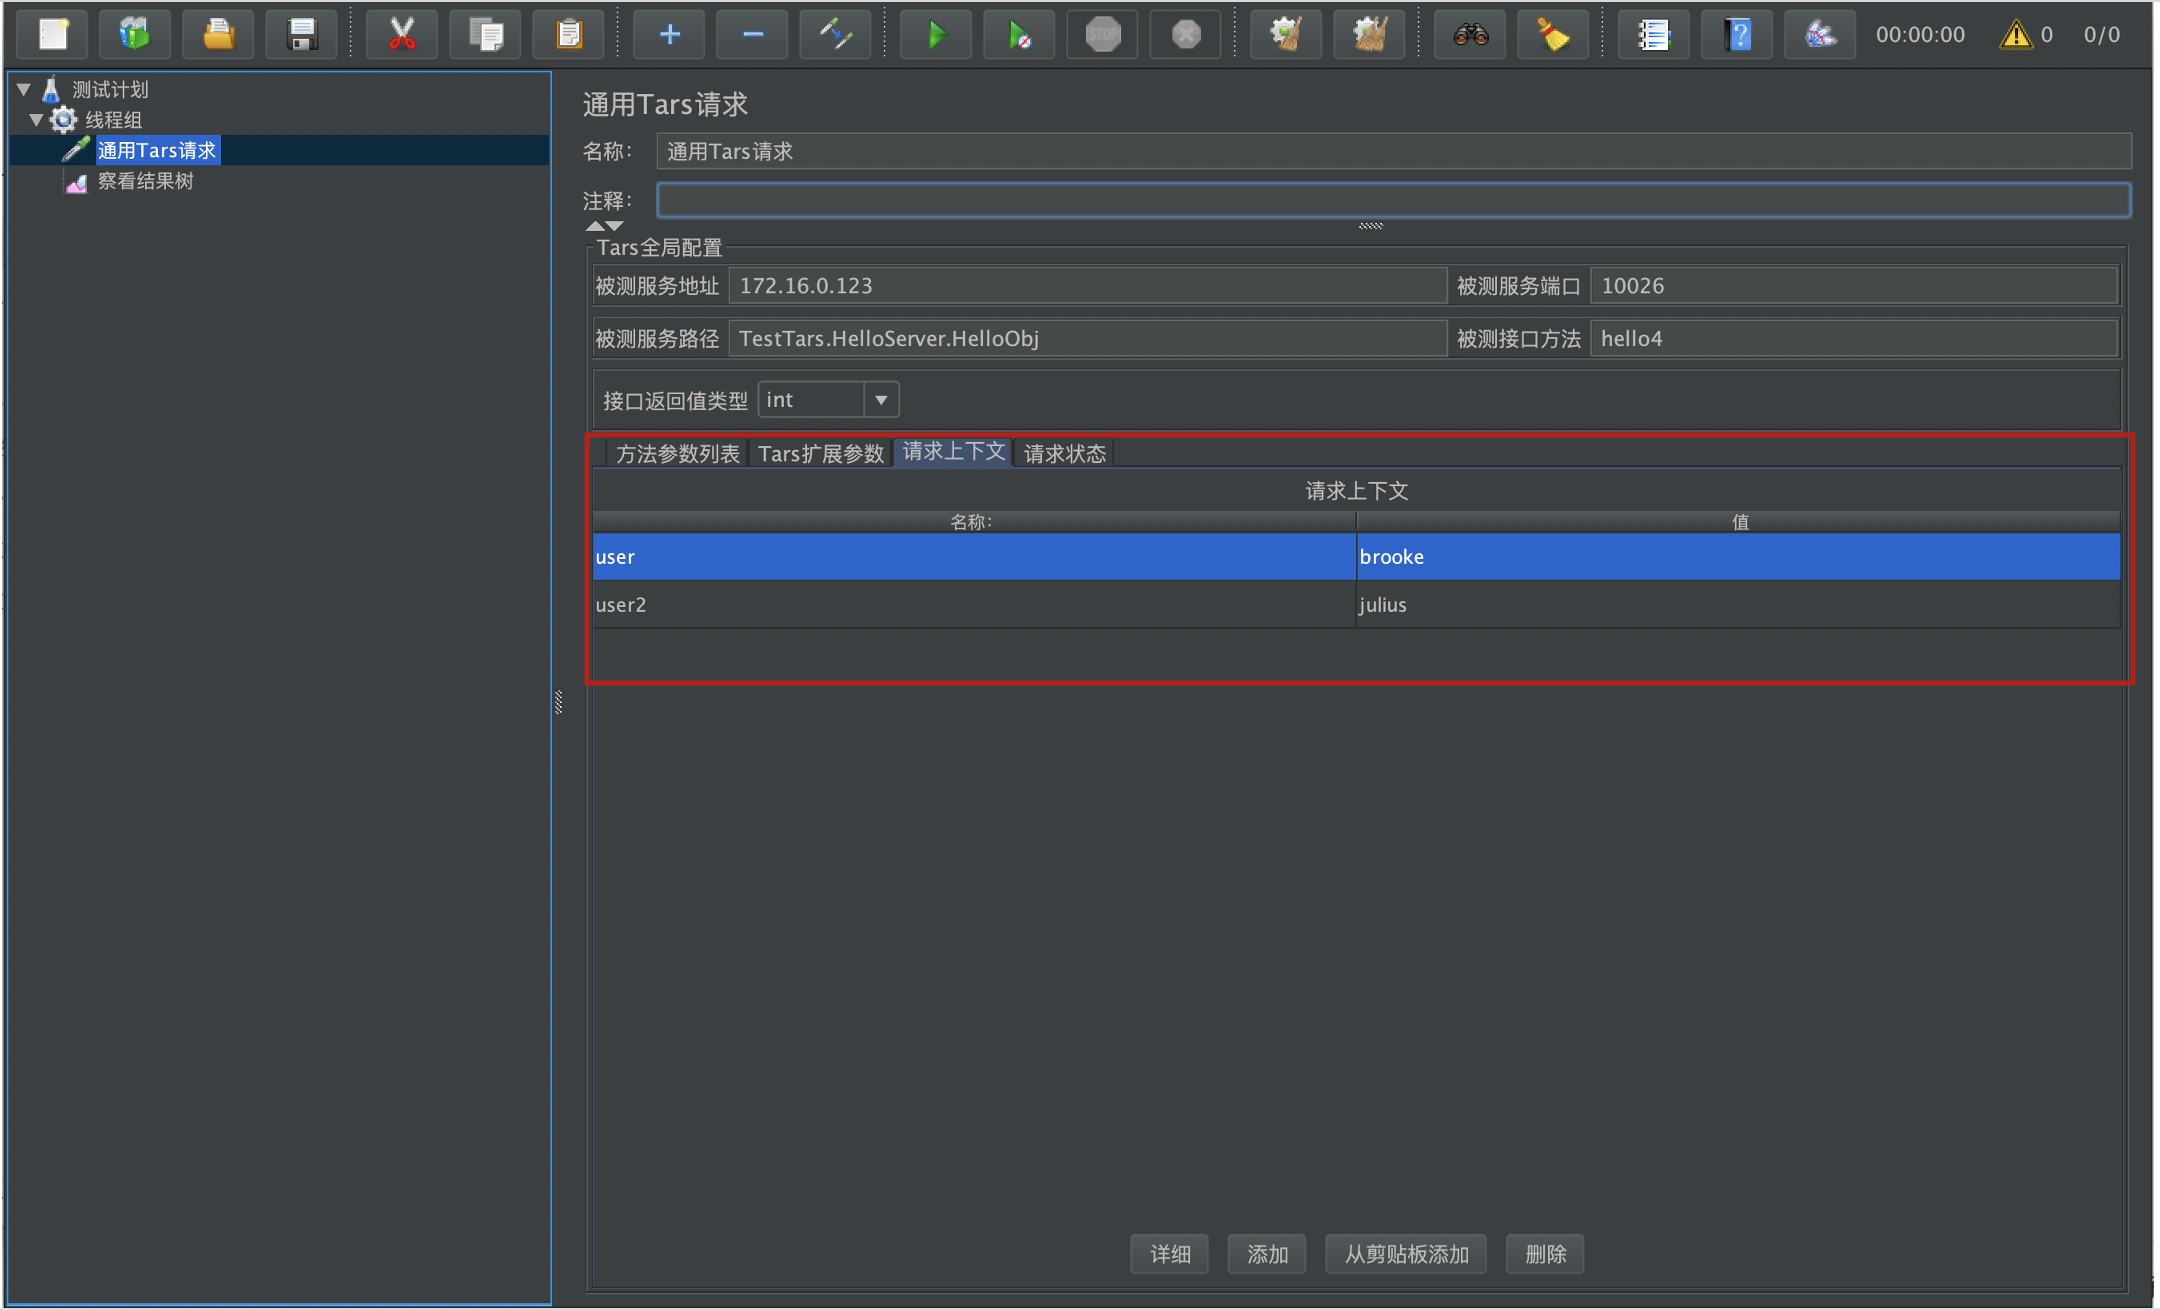
Task: Click the 添加 button
Action: pos(1267,1254)
